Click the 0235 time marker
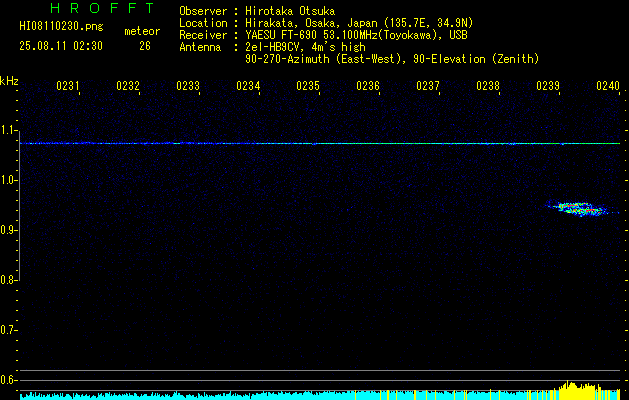629x400 pixels. 308,86
